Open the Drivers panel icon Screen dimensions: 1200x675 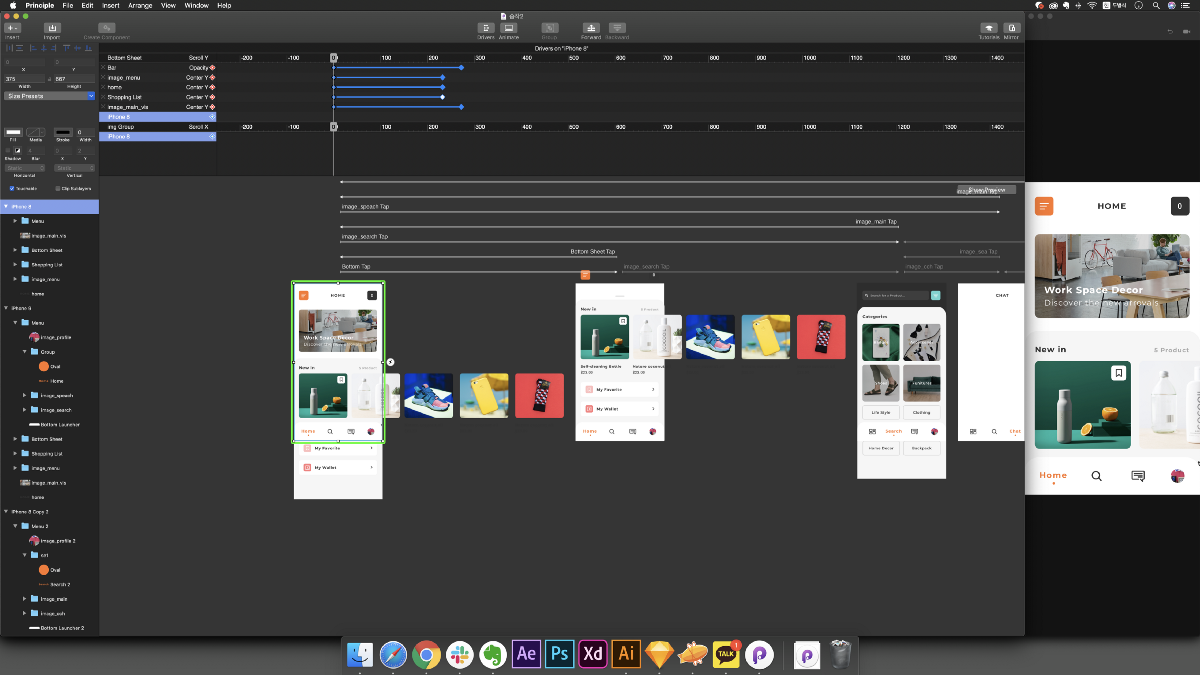(485, 28)
